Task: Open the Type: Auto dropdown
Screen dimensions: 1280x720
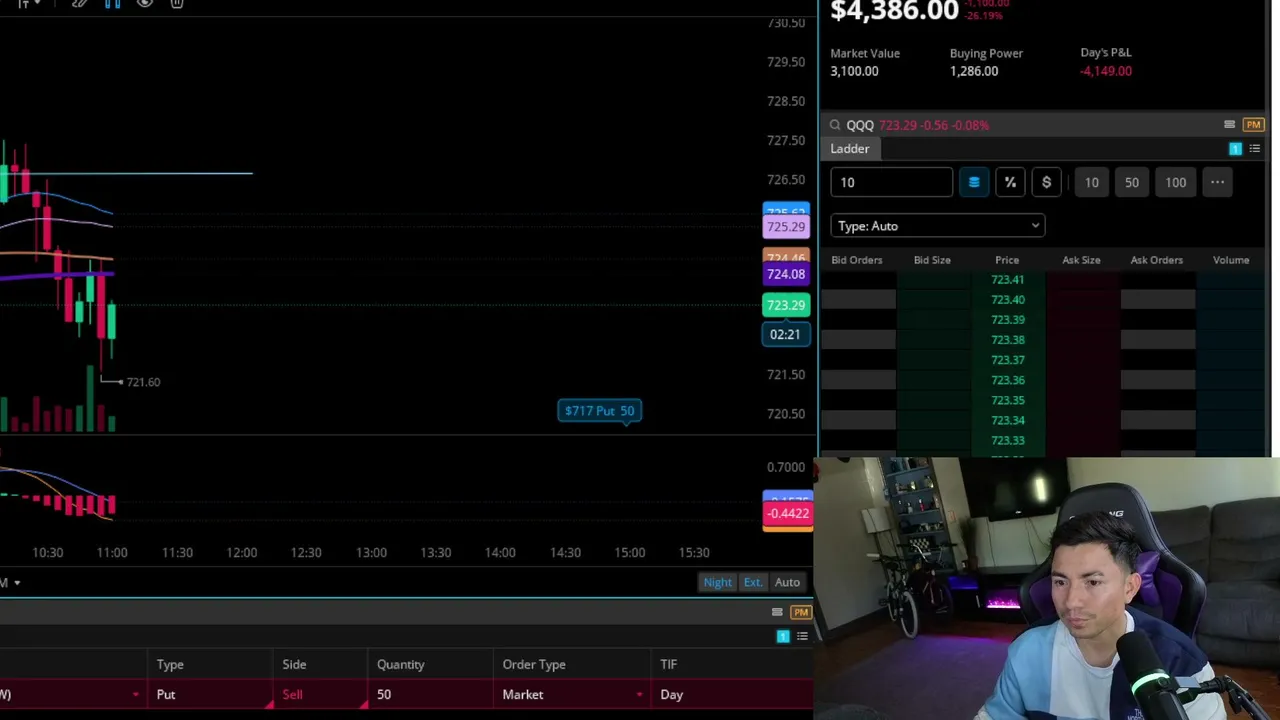Action: pos(937,226)
